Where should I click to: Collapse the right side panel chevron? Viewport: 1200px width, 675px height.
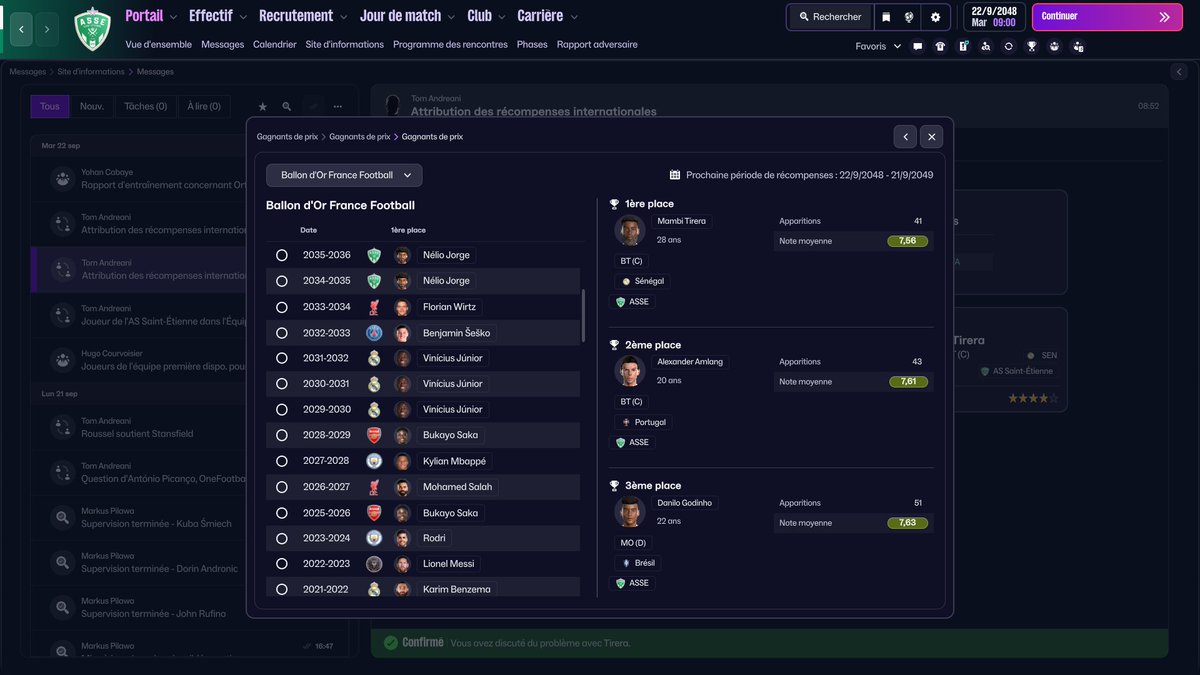click(x=1181, y=72)
